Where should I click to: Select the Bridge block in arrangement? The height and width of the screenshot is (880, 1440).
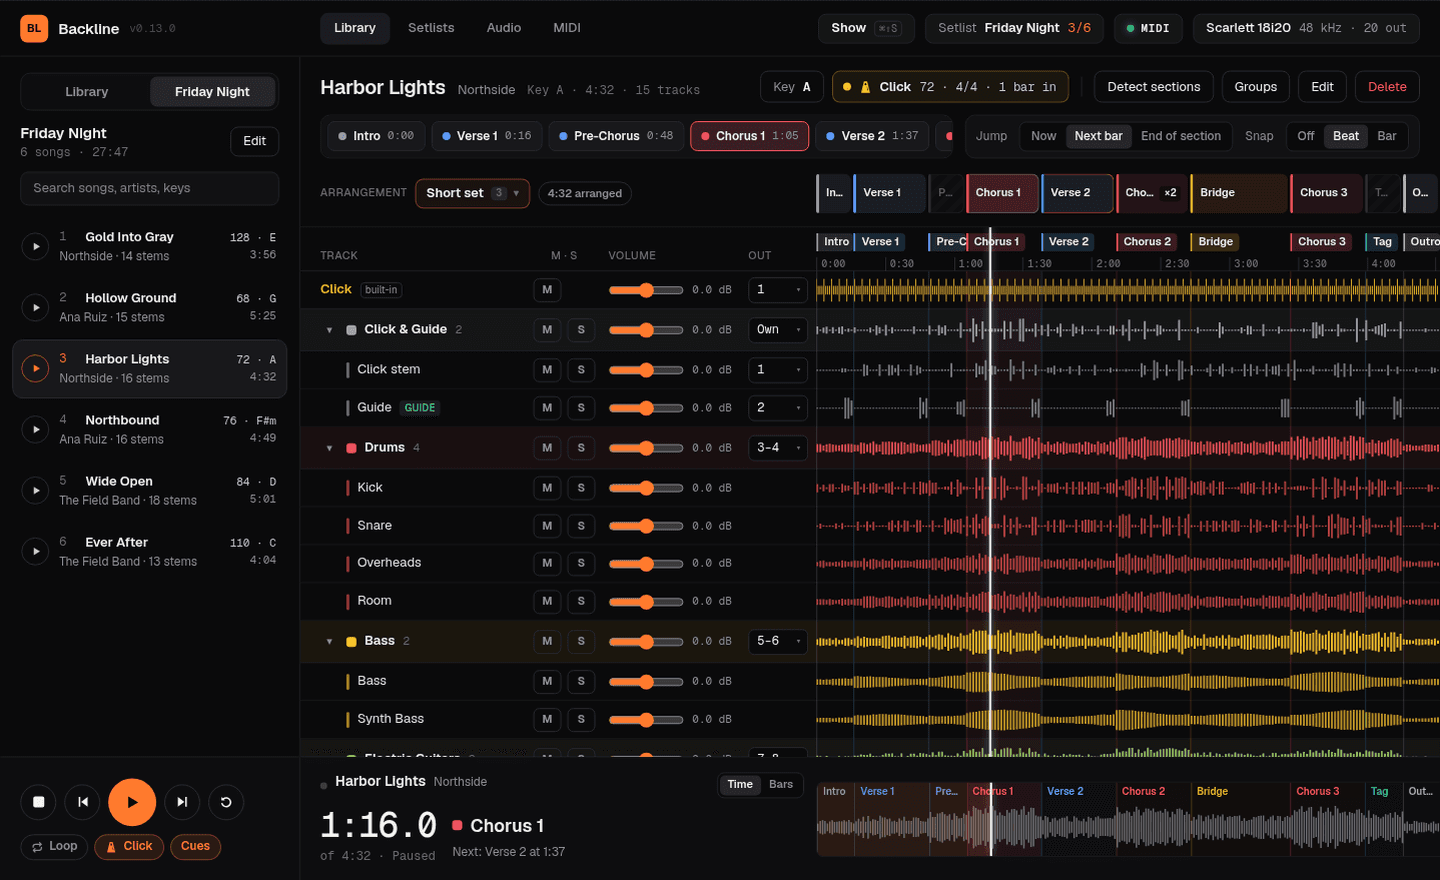pos(1239,193)
